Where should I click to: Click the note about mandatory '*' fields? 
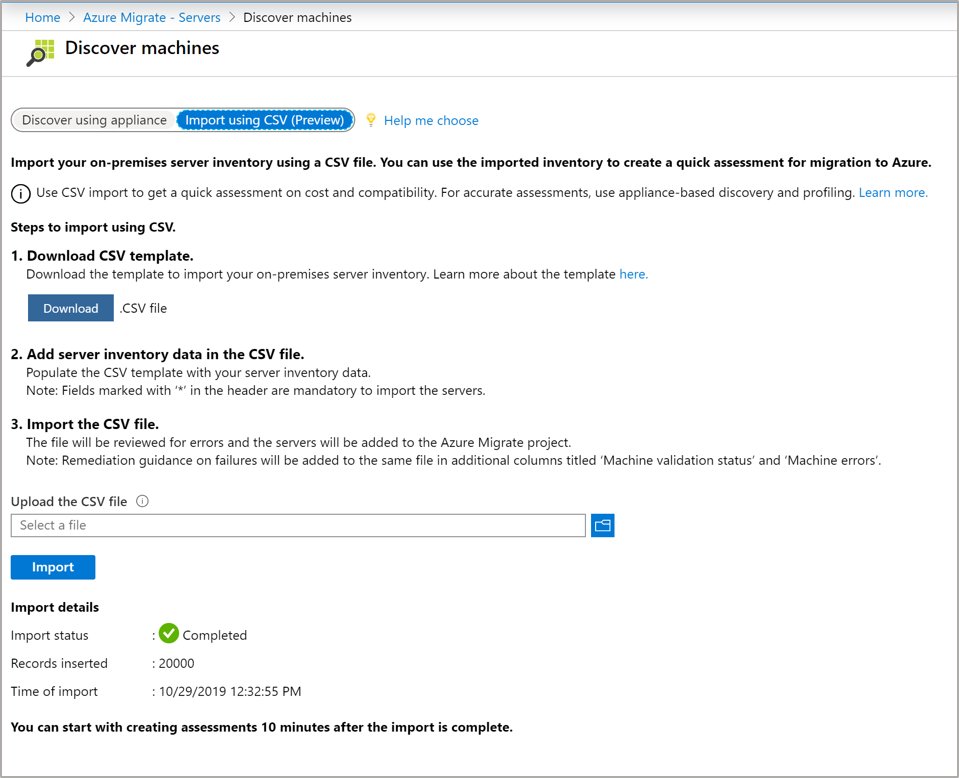click(256, 390)
